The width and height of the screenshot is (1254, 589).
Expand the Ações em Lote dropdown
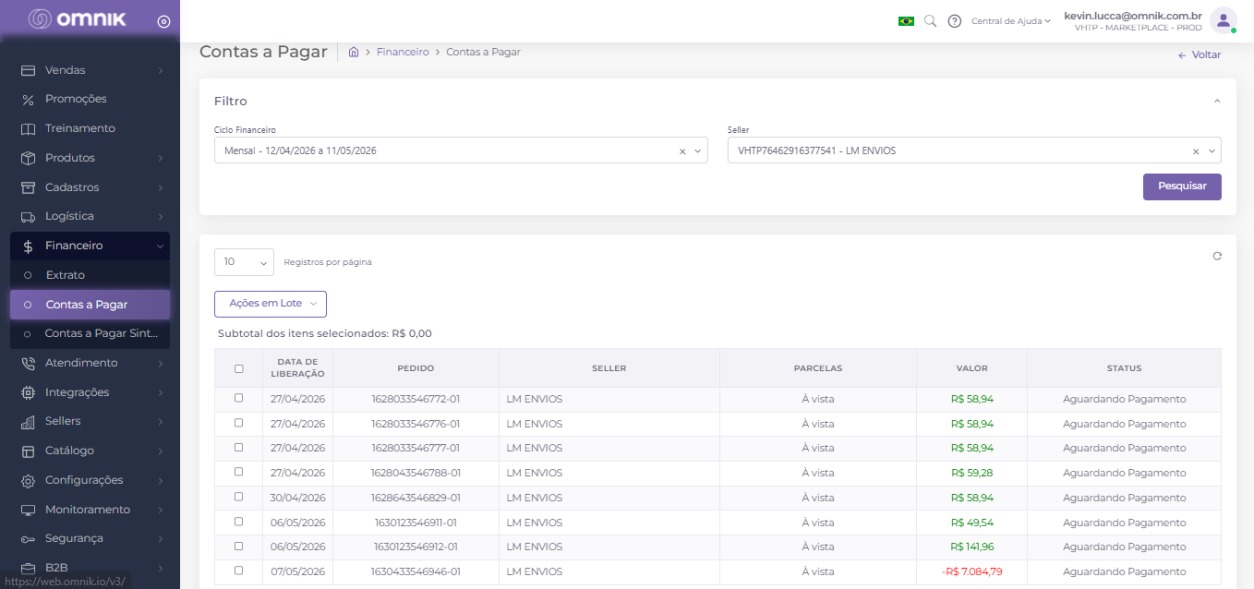[x=270, y=303]
